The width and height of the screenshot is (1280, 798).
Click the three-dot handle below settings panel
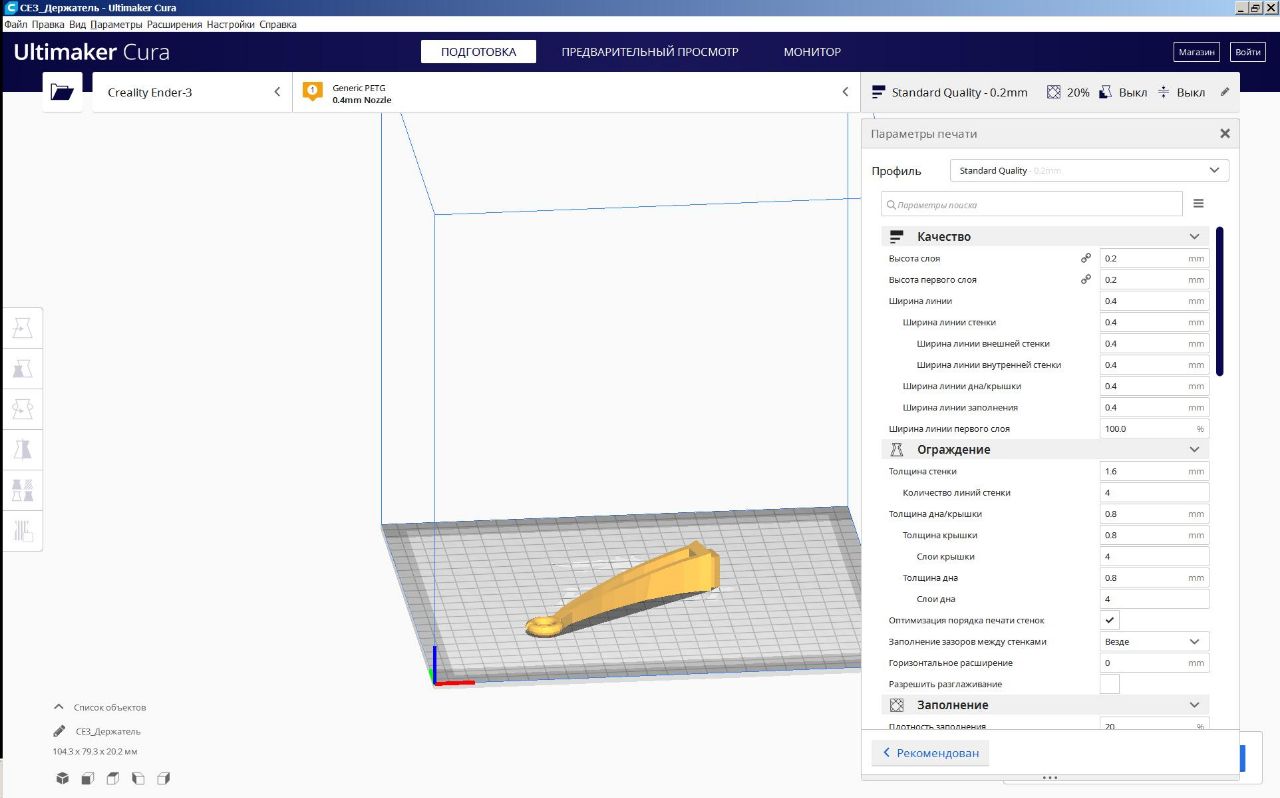[x=1049, y=777]
